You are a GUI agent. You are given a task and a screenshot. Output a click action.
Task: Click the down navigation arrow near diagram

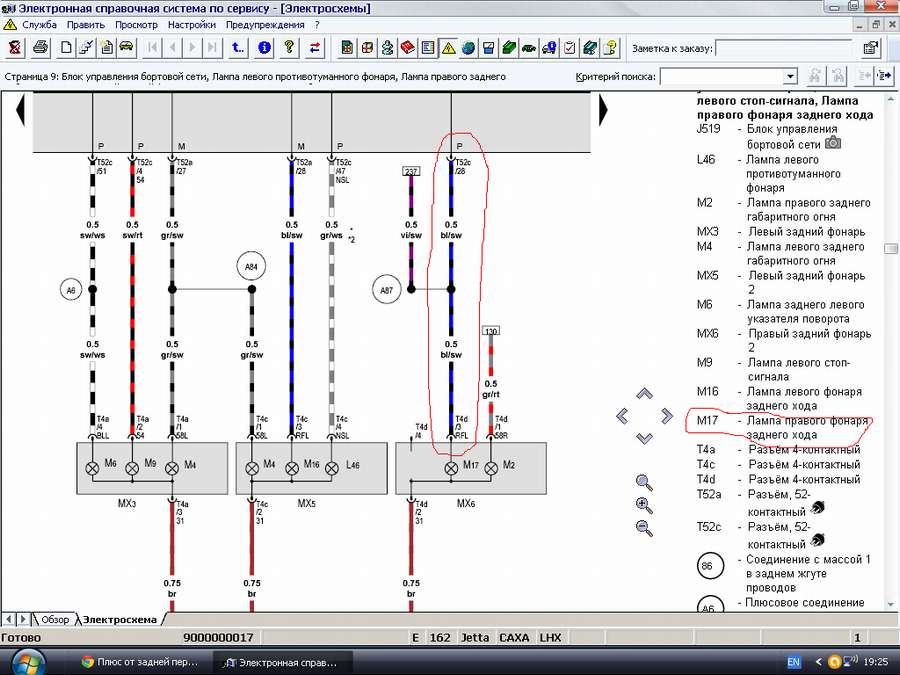point(644,438)
